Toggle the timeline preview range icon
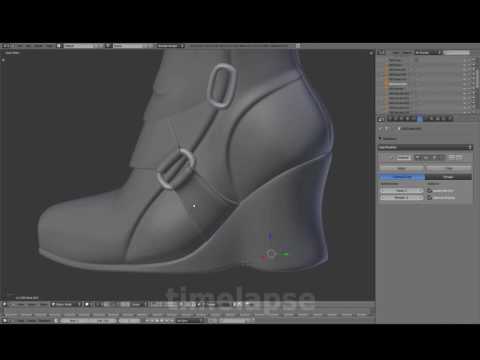Image resolution: width=480 pixels, height=360 pixels. (x=56, y=320)
